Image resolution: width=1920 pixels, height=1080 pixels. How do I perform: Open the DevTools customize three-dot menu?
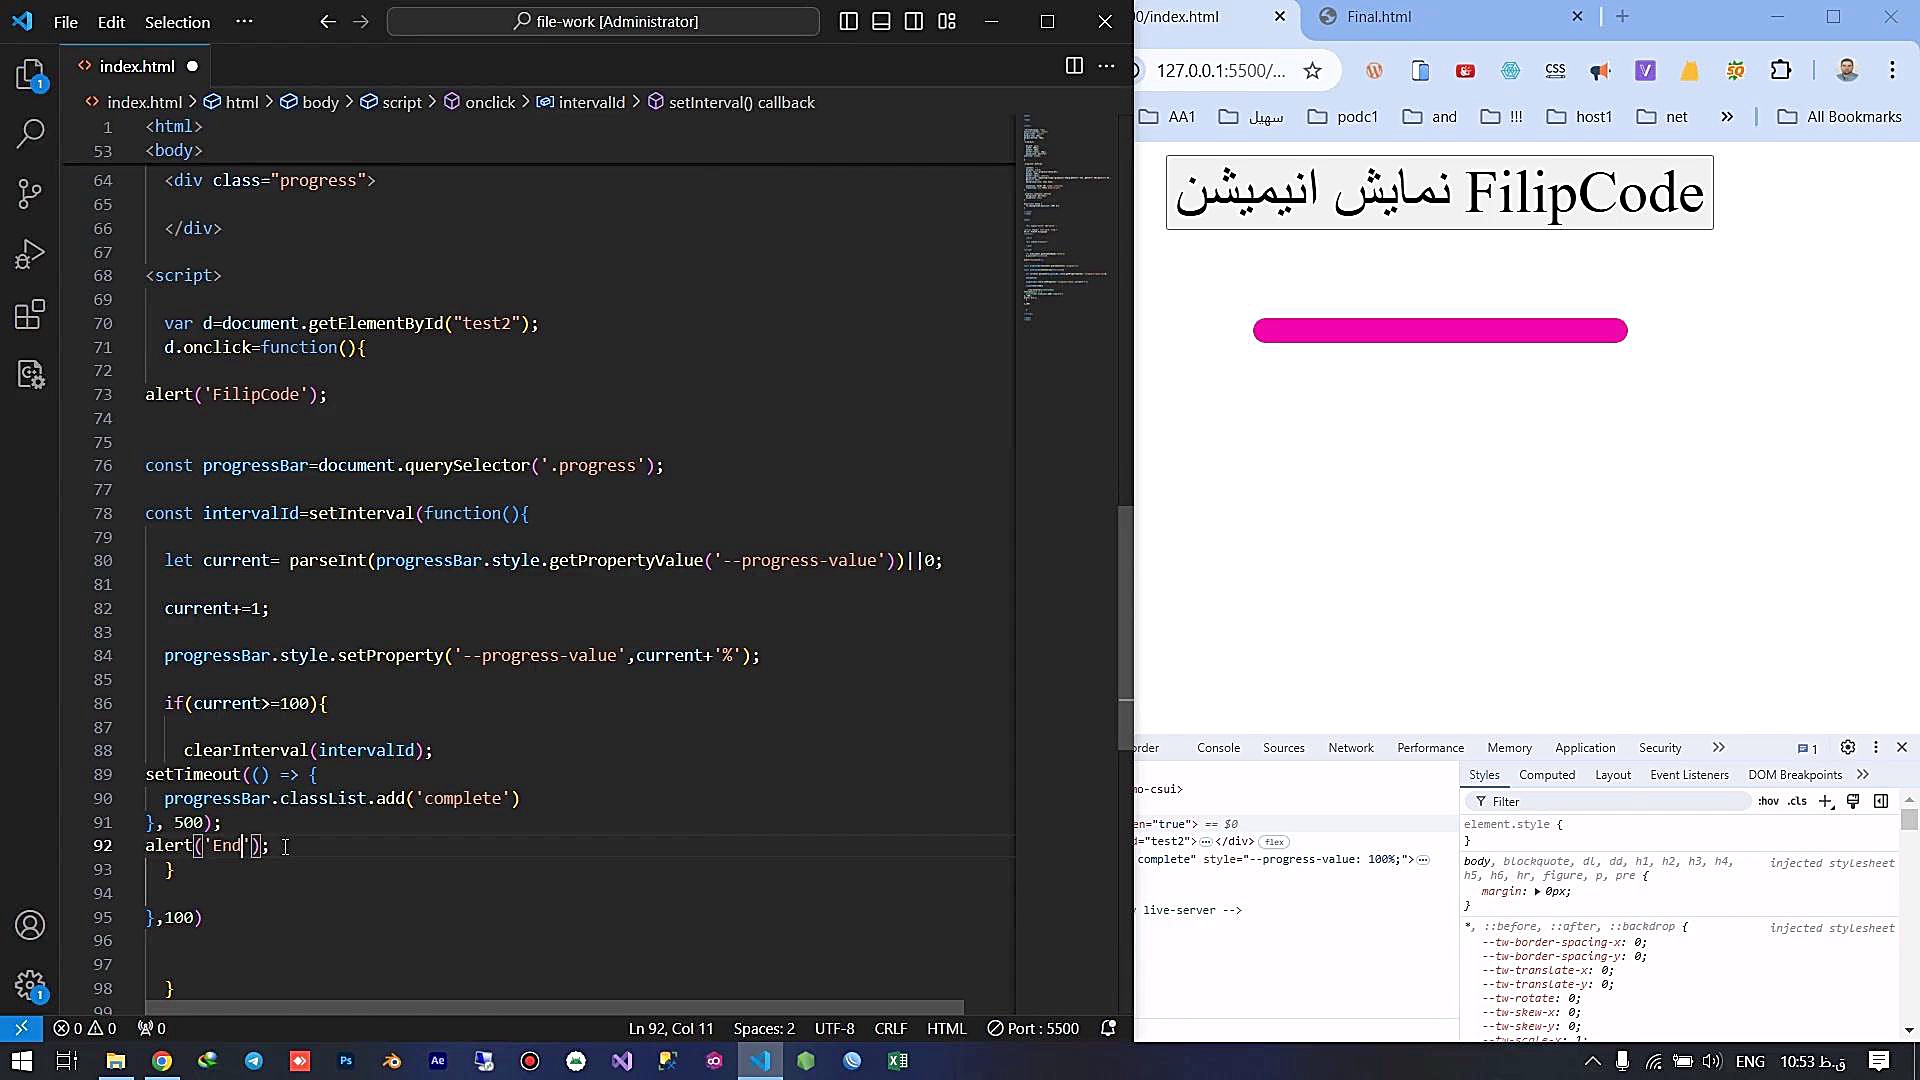pyautogui.click(x=1876, y=747)
